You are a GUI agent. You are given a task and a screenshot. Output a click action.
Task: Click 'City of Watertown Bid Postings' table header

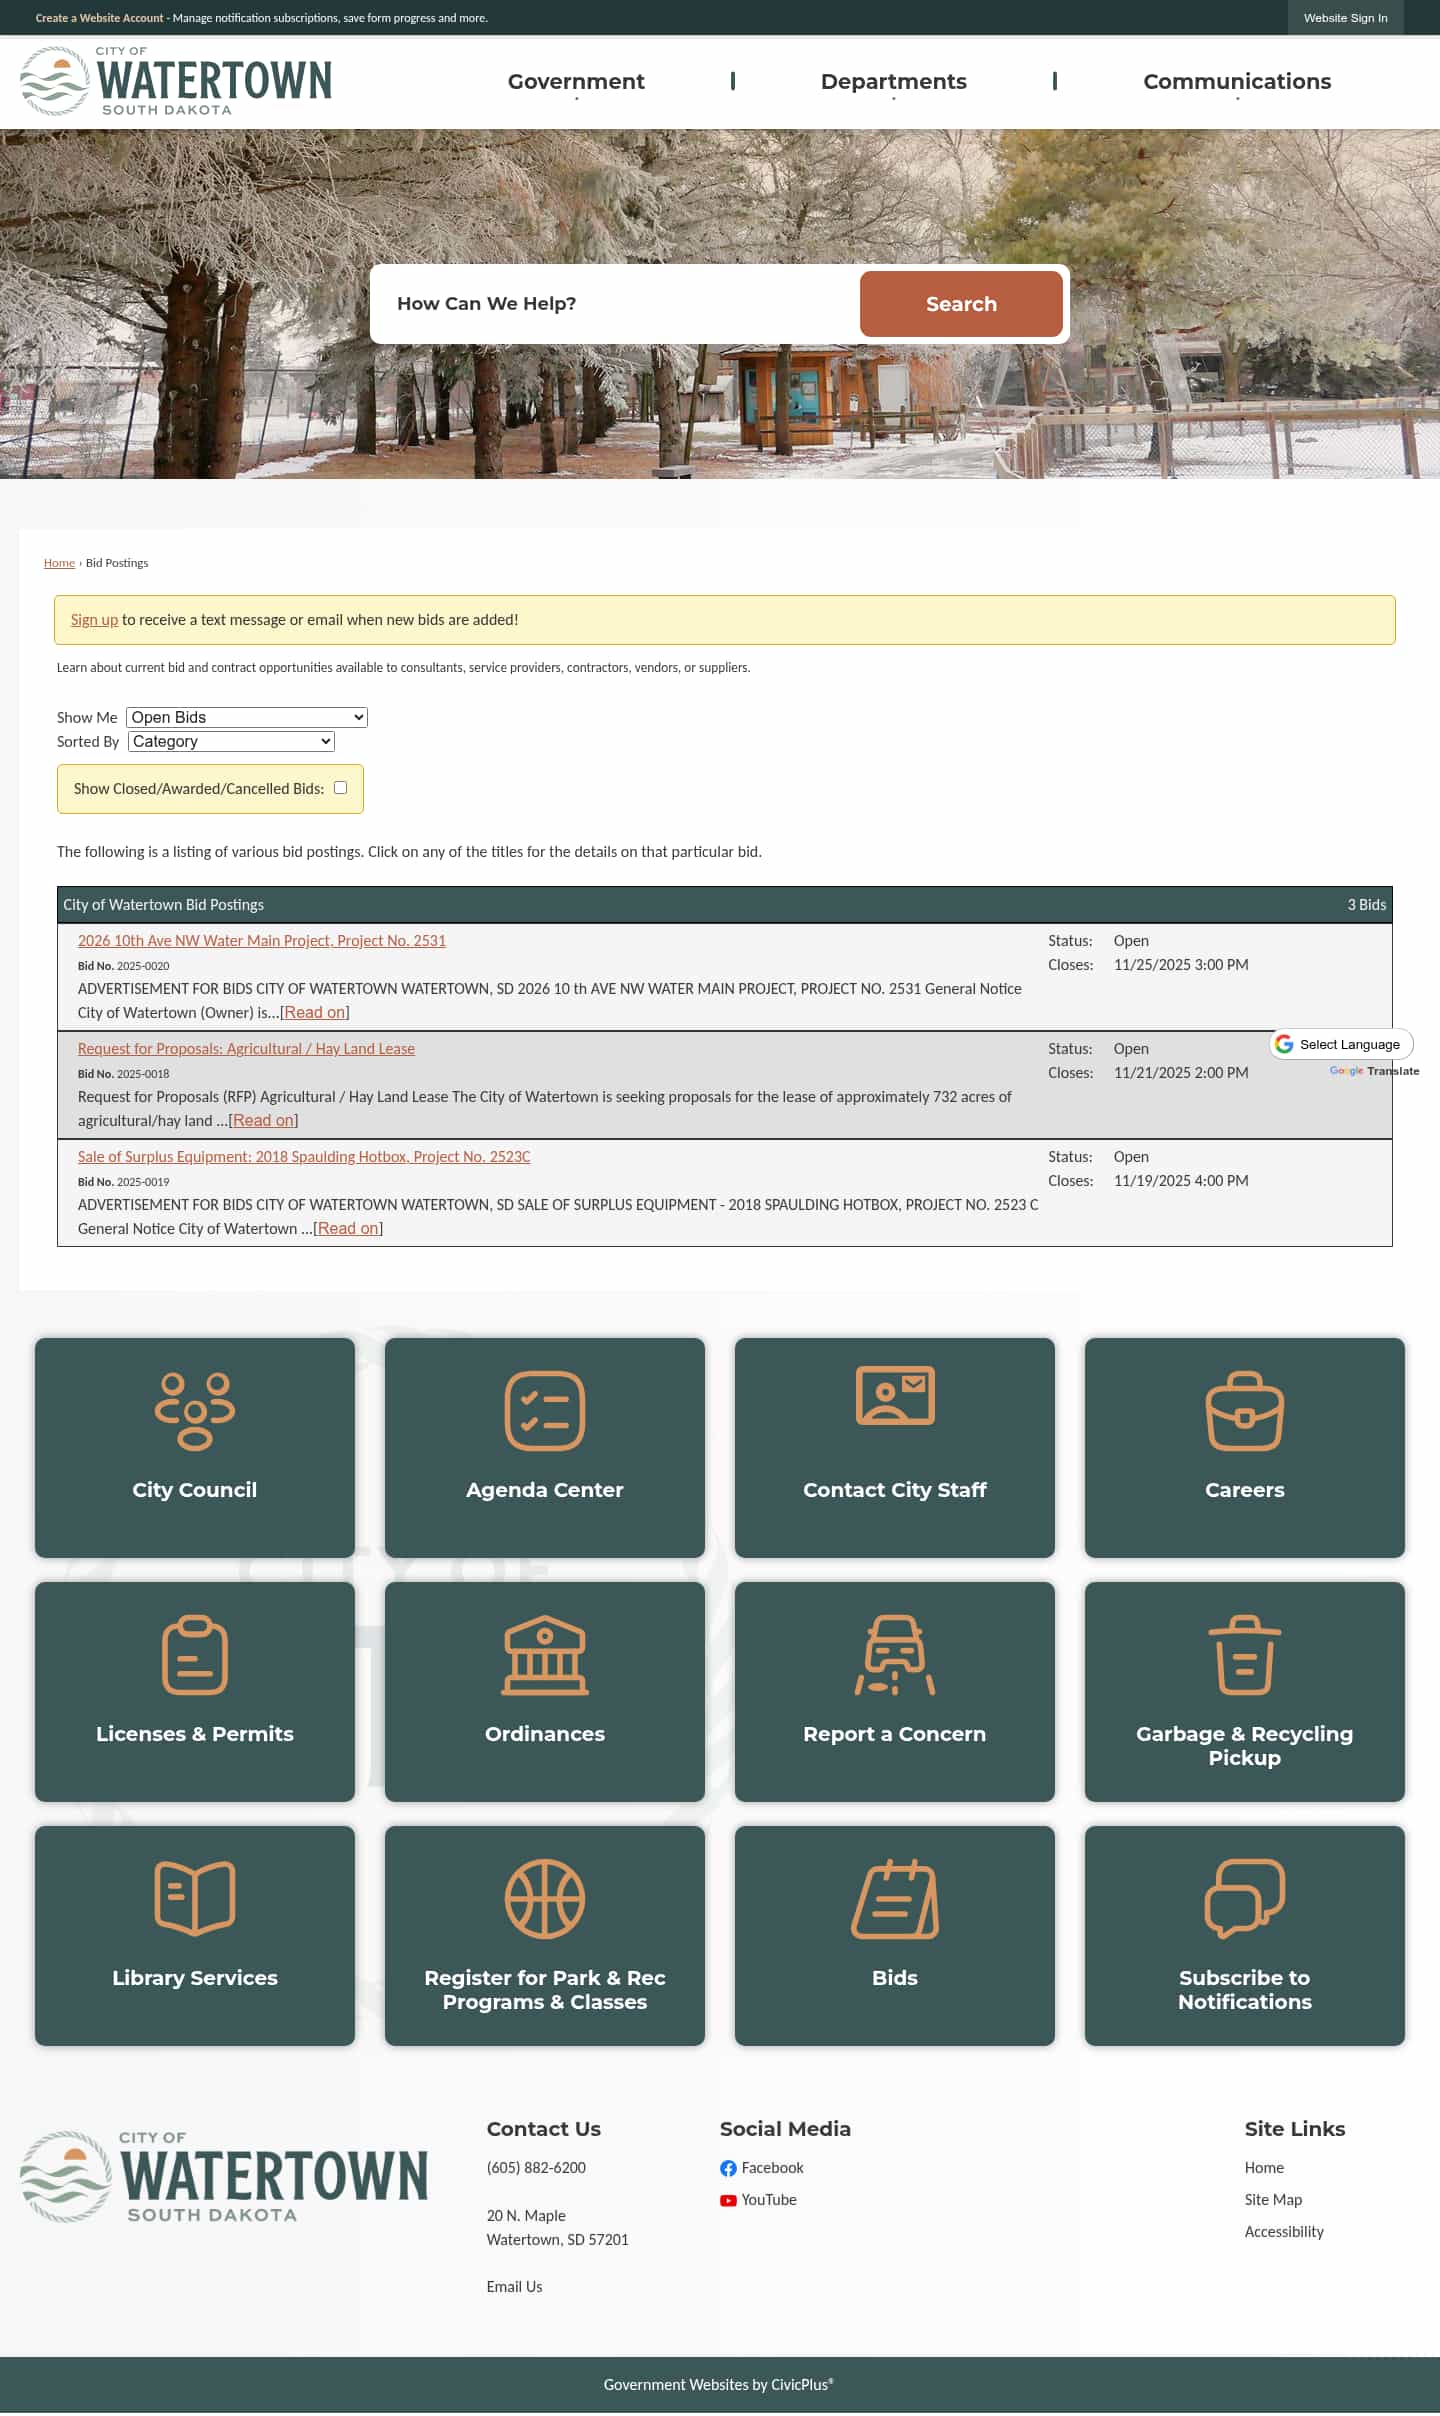pos(163,905)
